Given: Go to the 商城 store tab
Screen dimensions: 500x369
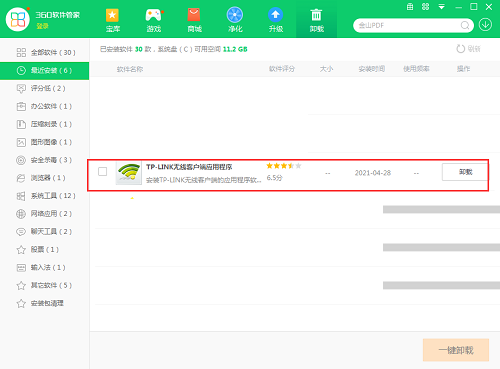Looking at the screenshot, I should (x=194, y=20).
